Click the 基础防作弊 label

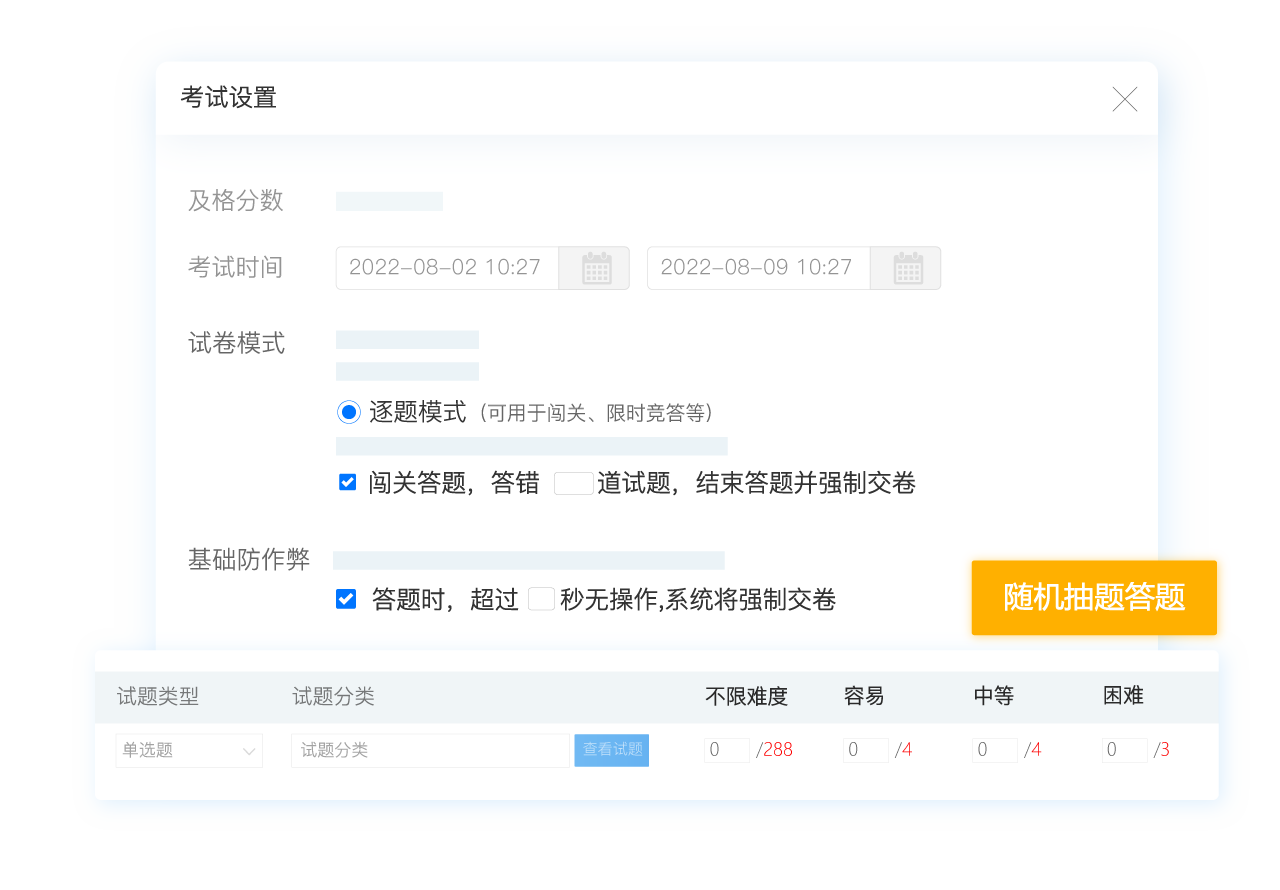(249, 559)
